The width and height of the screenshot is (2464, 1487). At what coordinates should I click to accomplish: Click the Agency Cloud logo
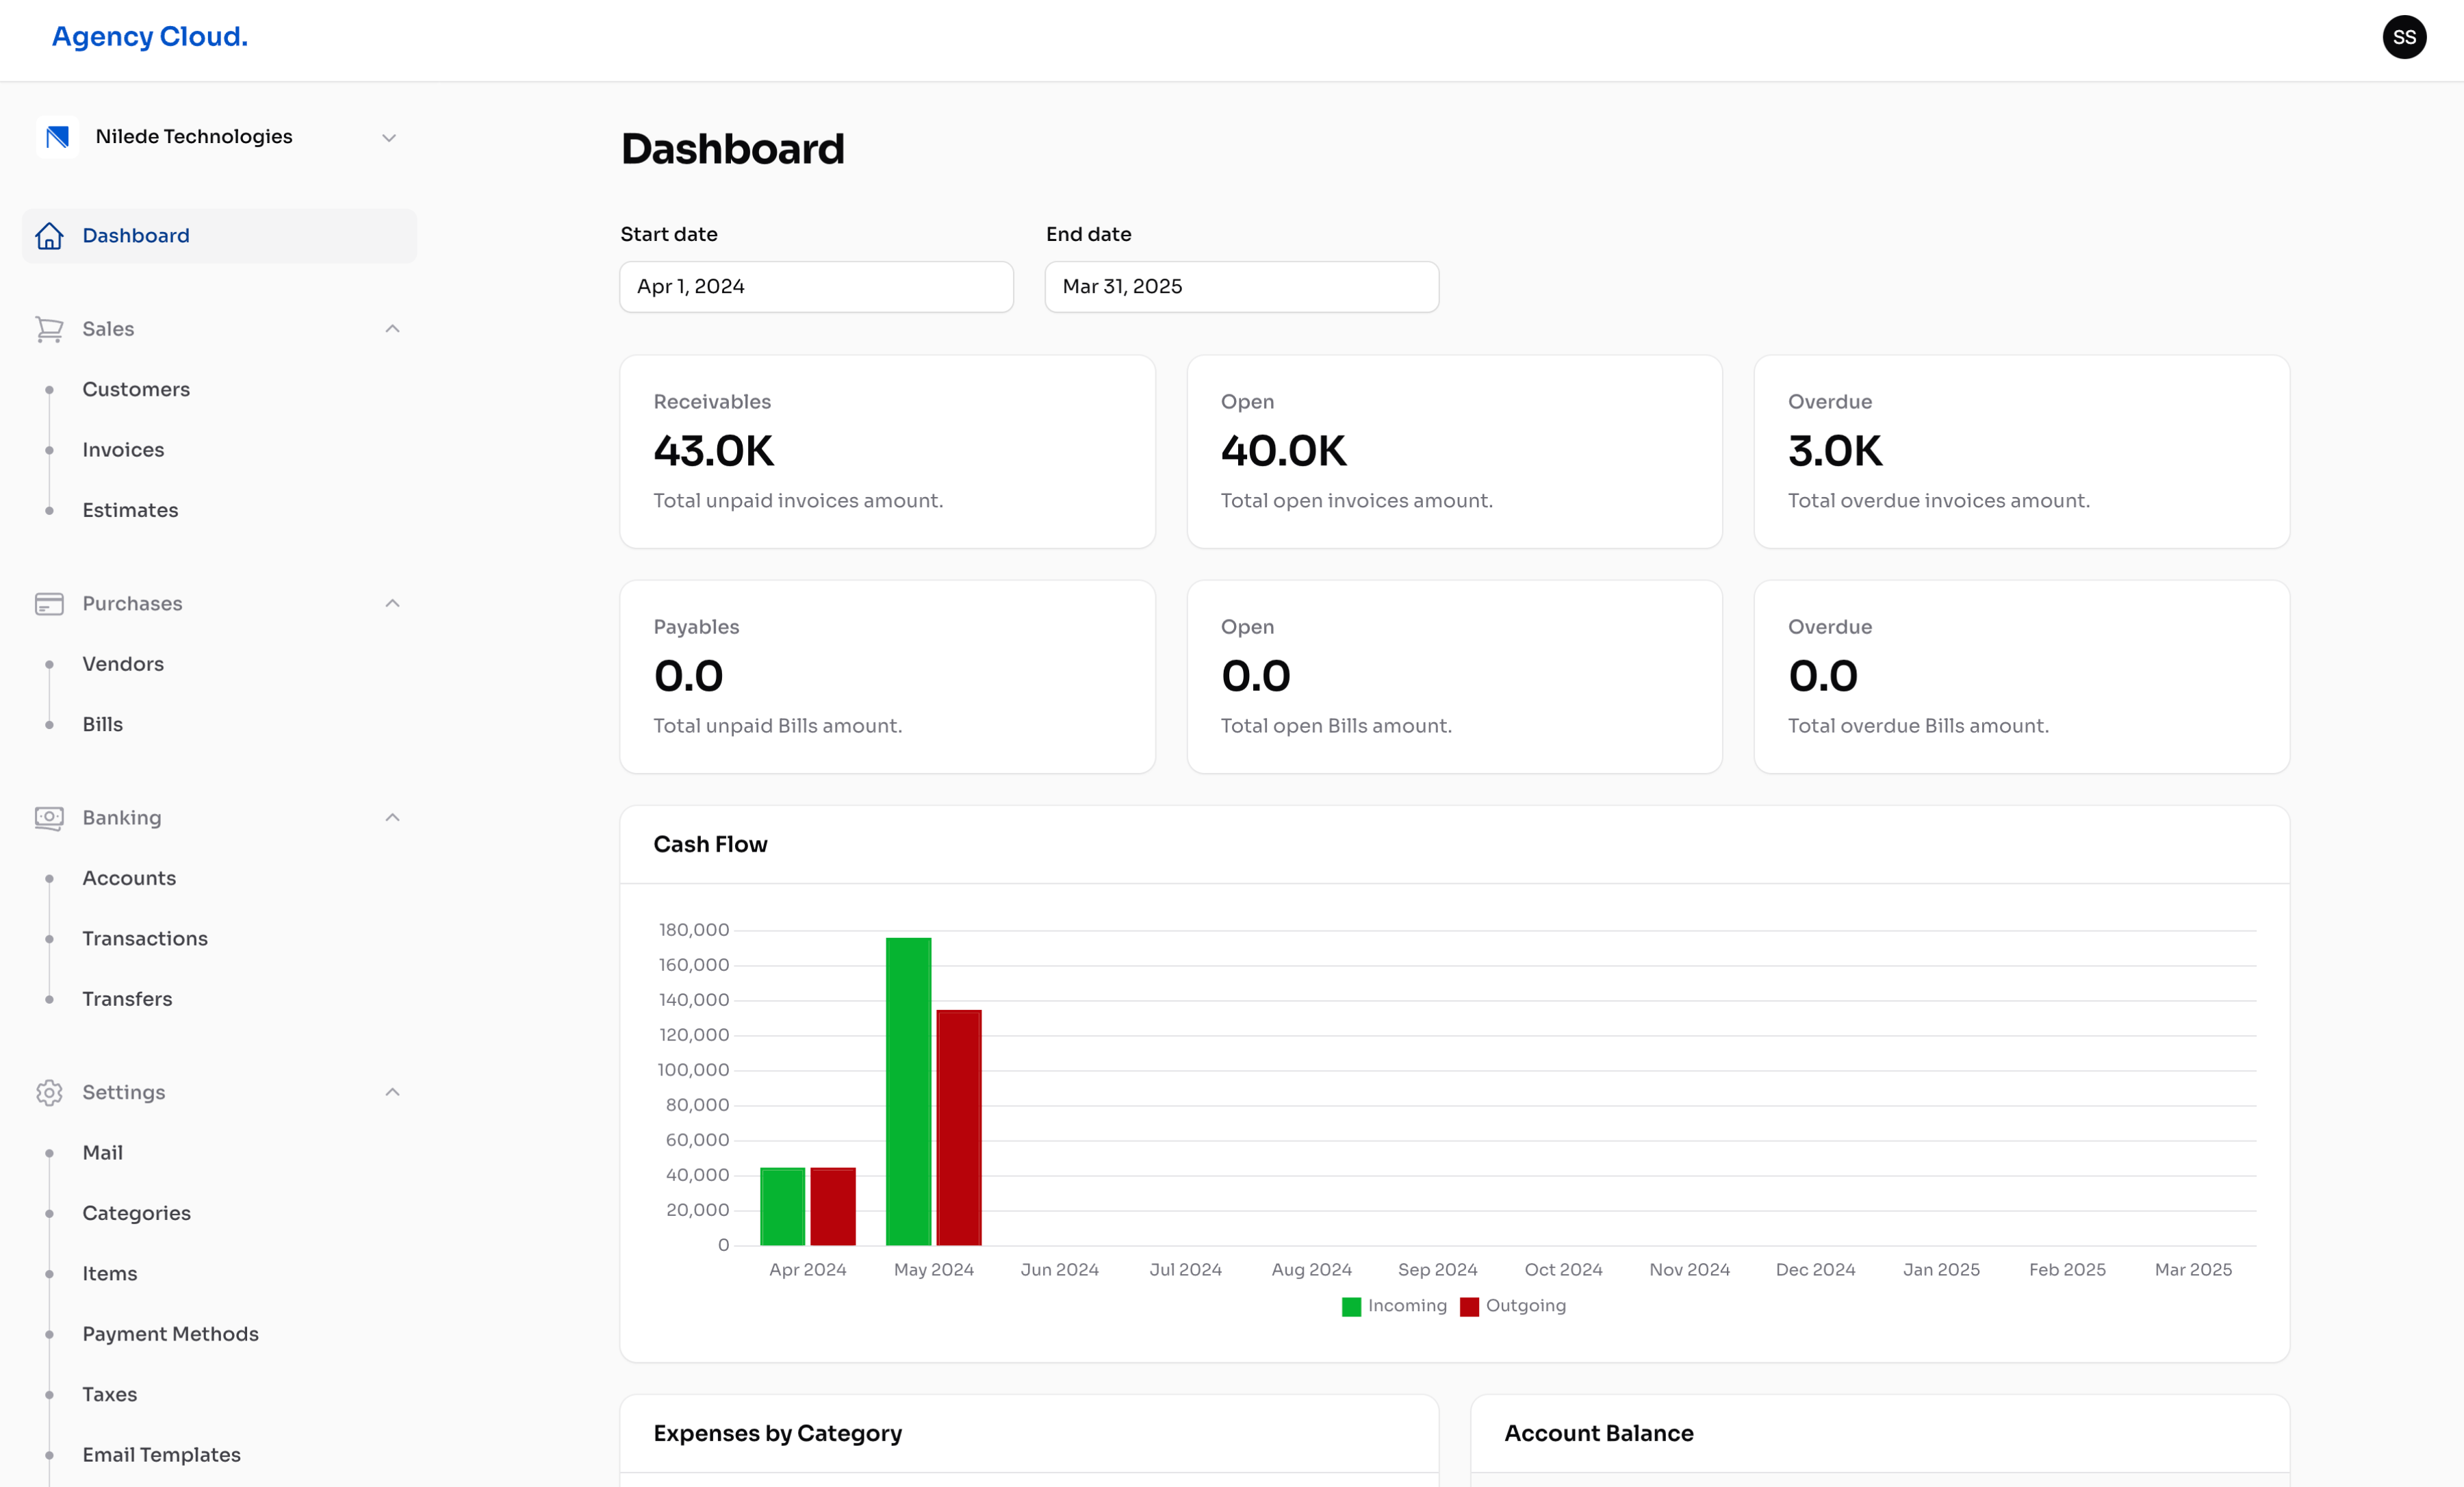click(150, 37)
